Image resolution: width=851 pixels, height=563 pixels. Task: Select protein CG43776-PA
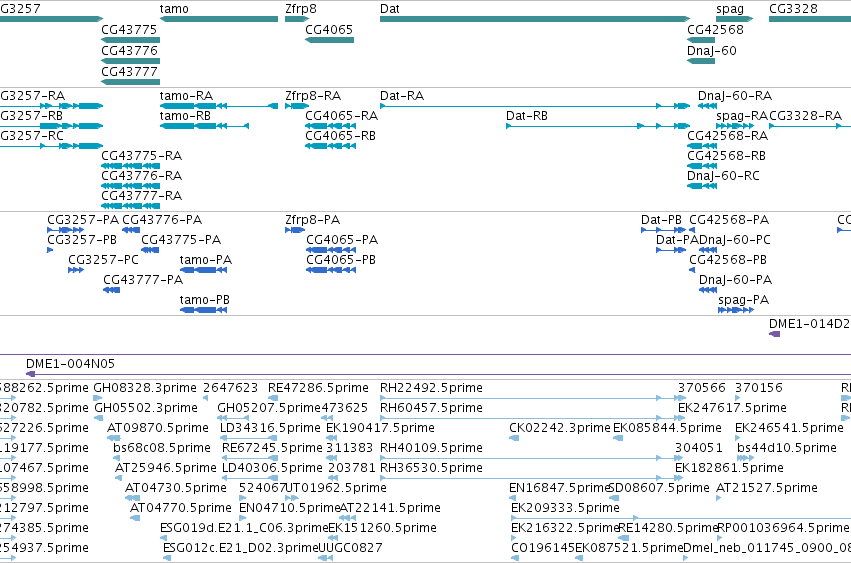tap(162, 220)
